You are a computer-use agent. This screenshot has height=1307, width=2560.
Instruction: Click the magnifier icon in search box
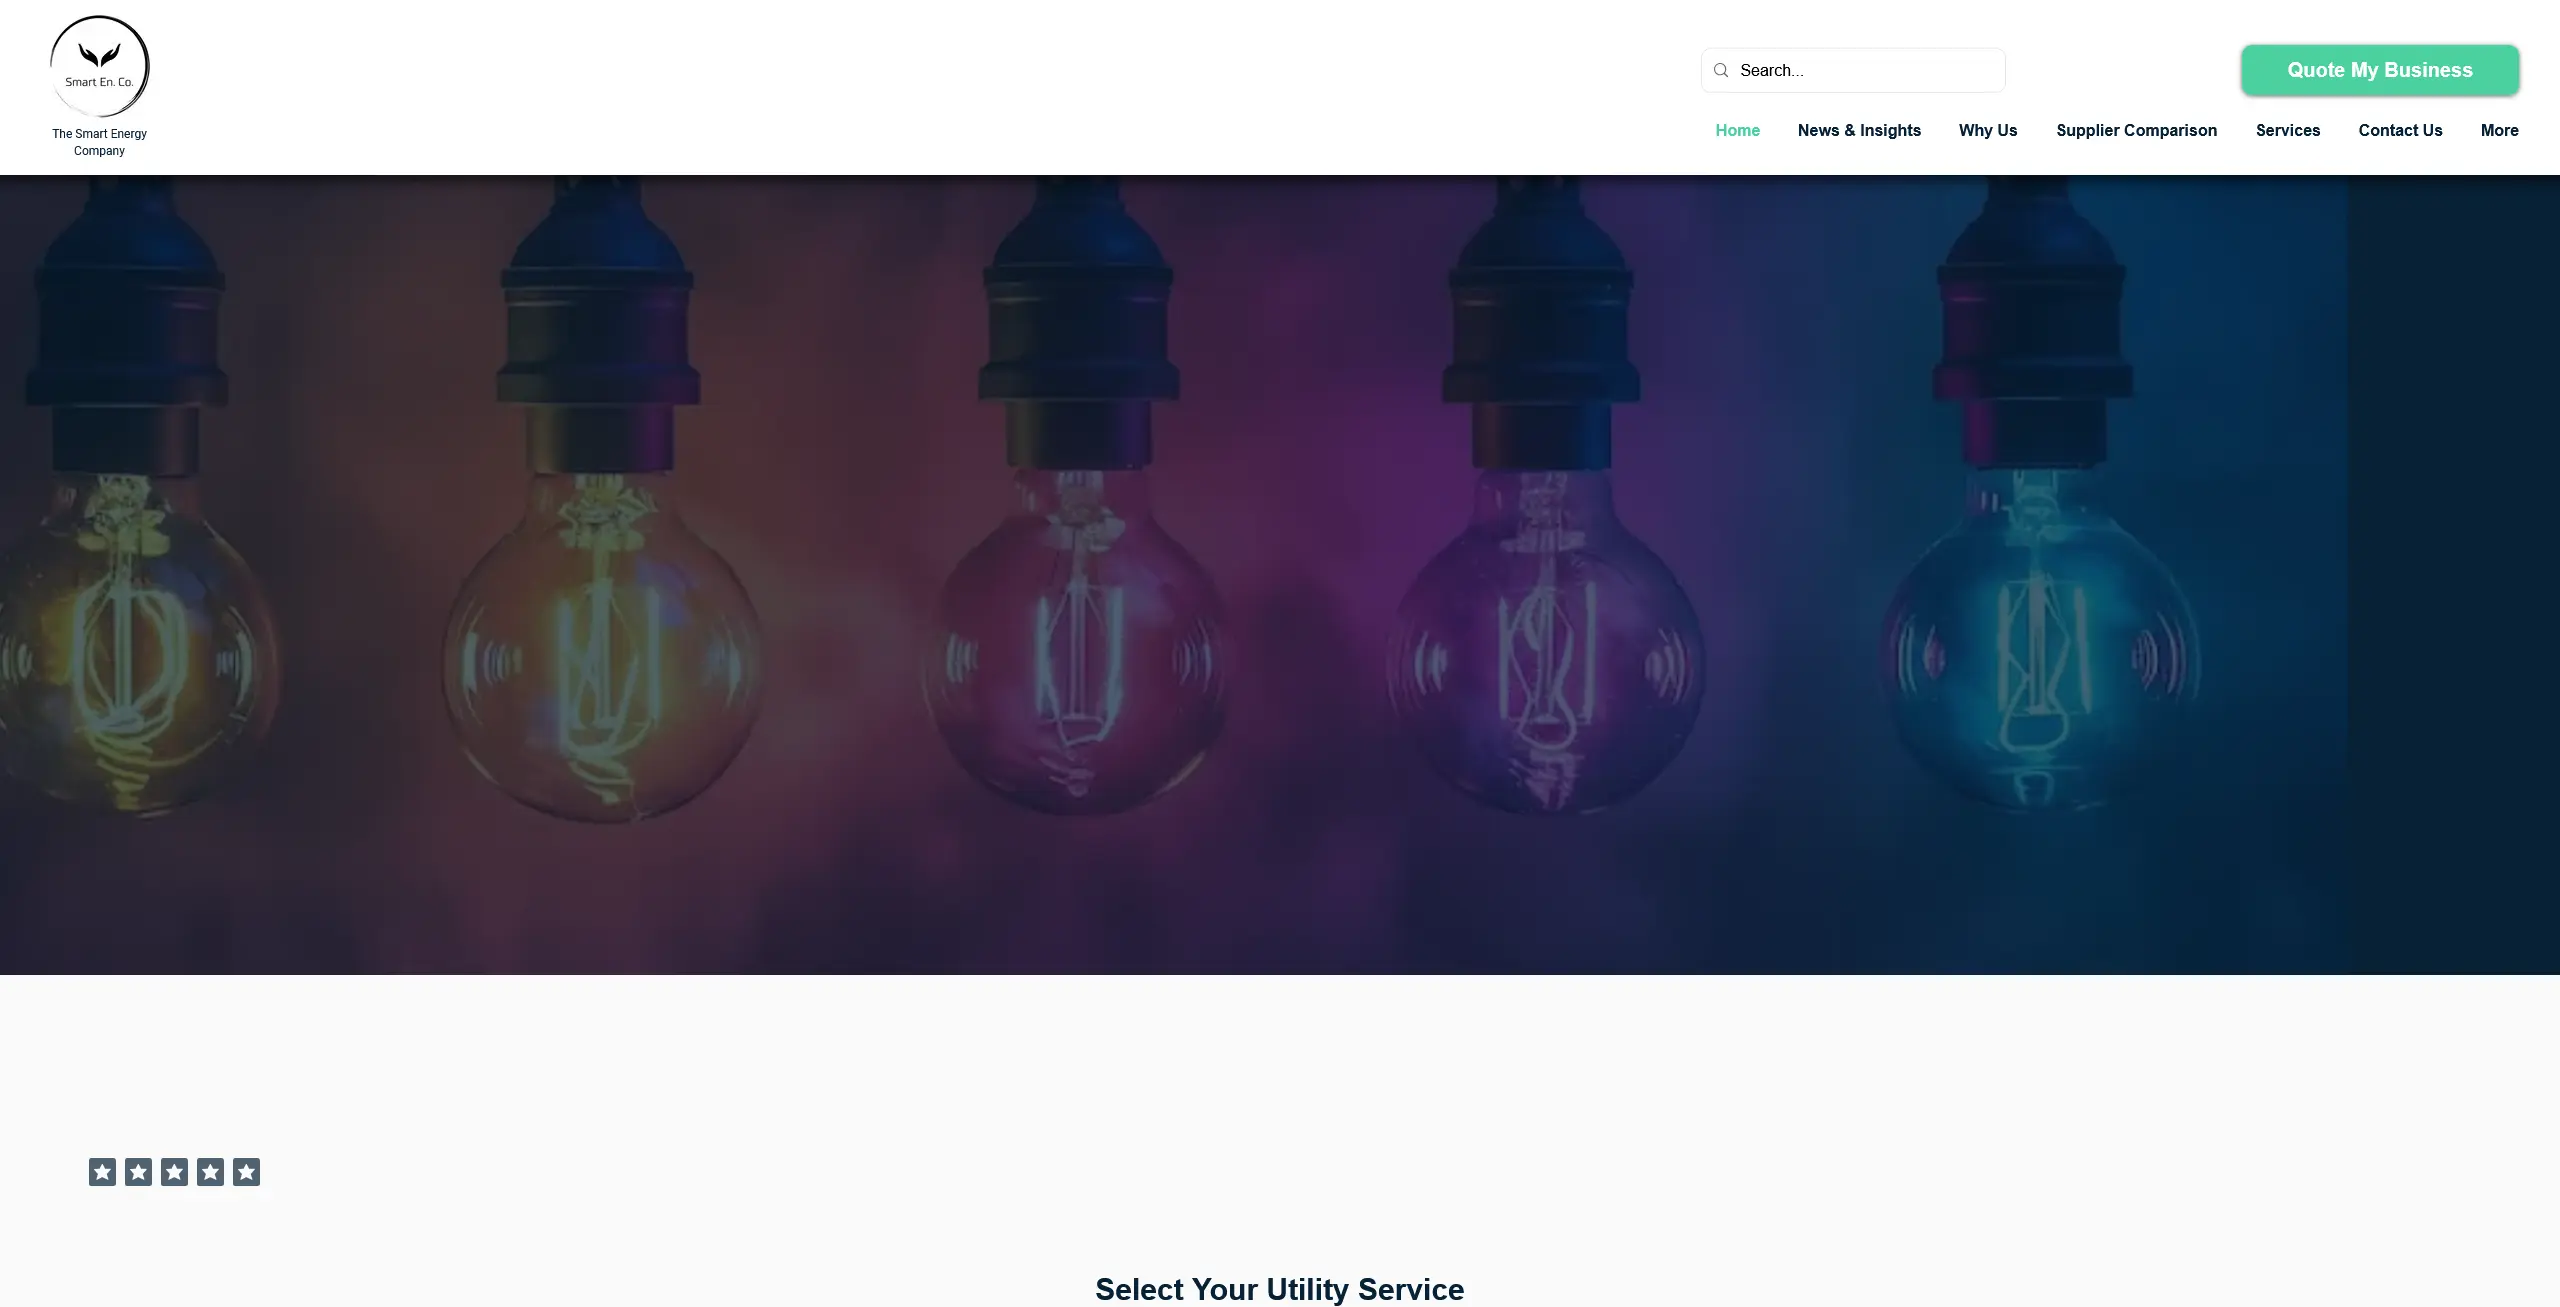pos(1721,70)
